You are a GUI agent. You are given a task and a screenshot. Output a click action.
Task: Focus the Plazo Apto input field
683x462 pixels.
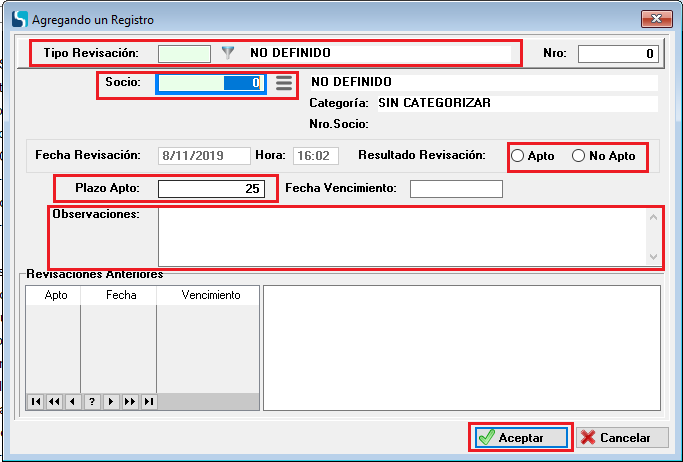coord(212,188)
